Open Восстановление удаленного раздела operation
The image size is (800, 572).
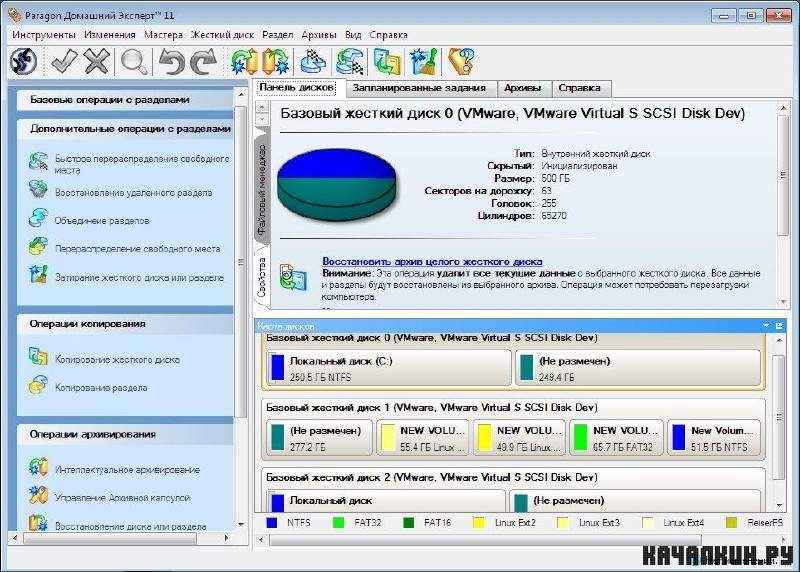click(134, 192)
